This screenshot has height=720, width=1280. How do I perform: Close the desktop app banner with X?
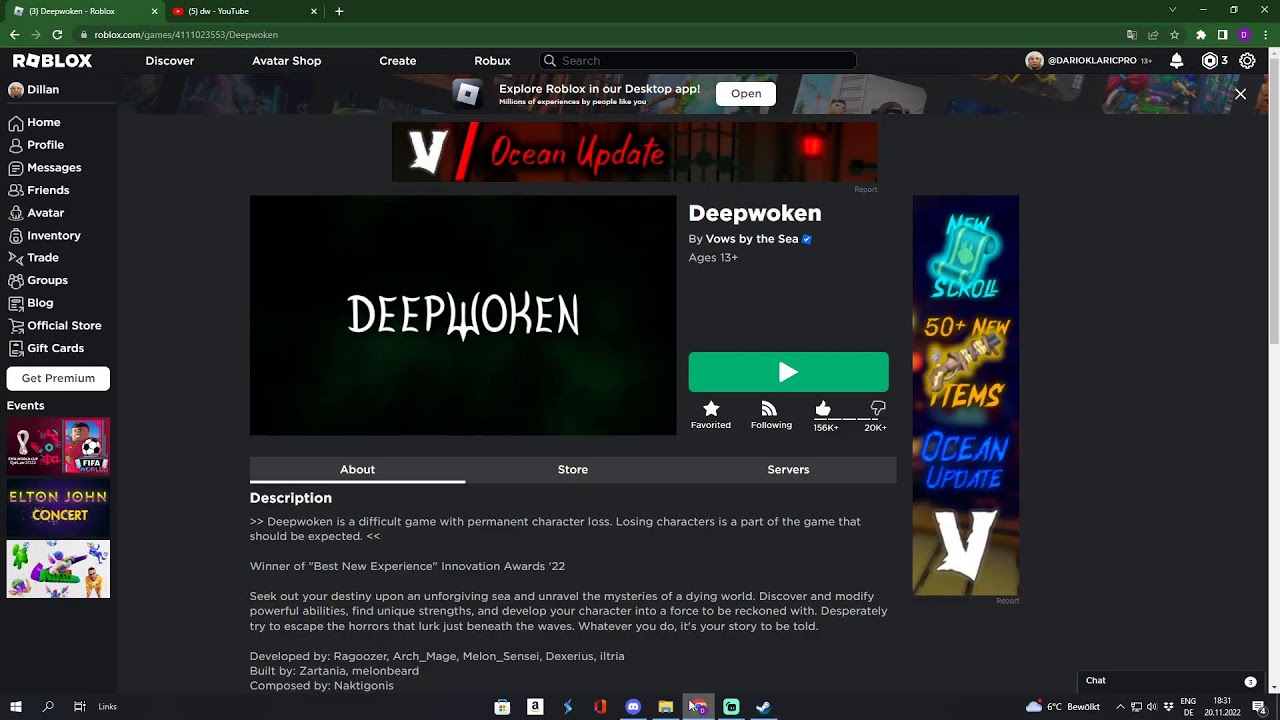pyautogui.click(x=1240, y=94)
